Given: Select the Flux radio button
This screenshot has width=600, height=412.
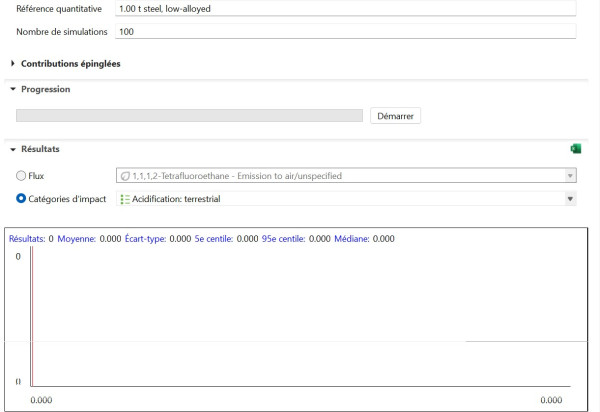Looking at the screenshot, I should (x=22, y=176).
